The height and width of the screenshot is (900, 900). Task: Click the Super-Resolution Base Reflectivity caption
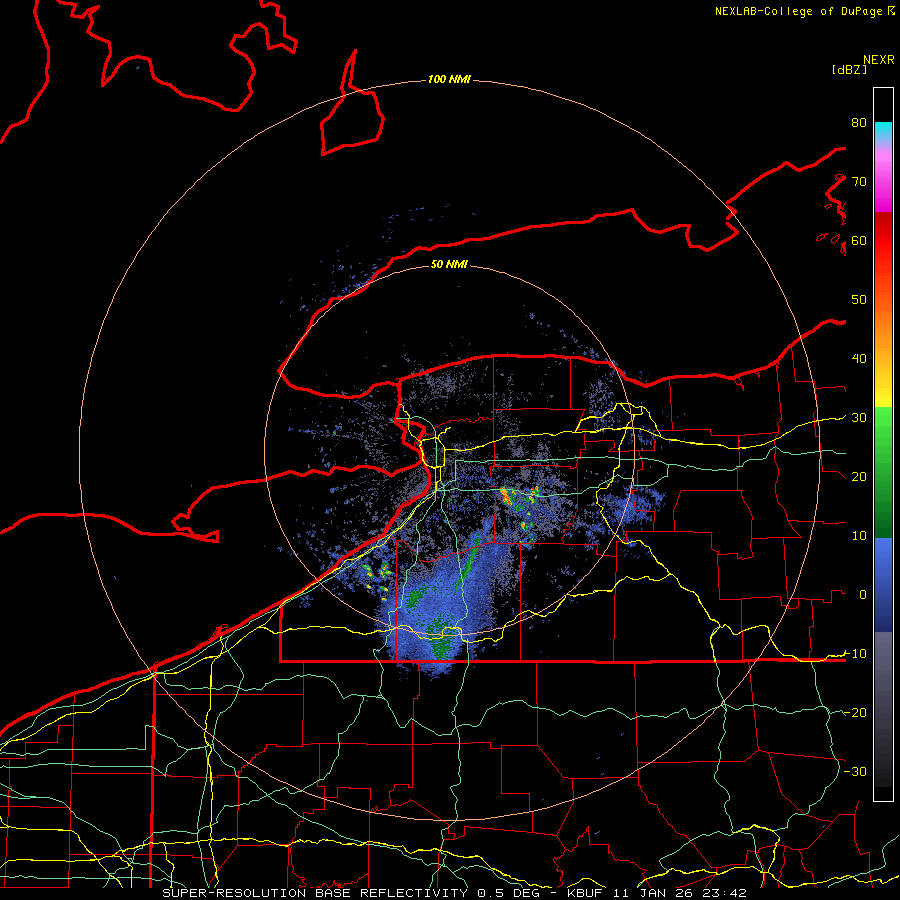[315, 893]
